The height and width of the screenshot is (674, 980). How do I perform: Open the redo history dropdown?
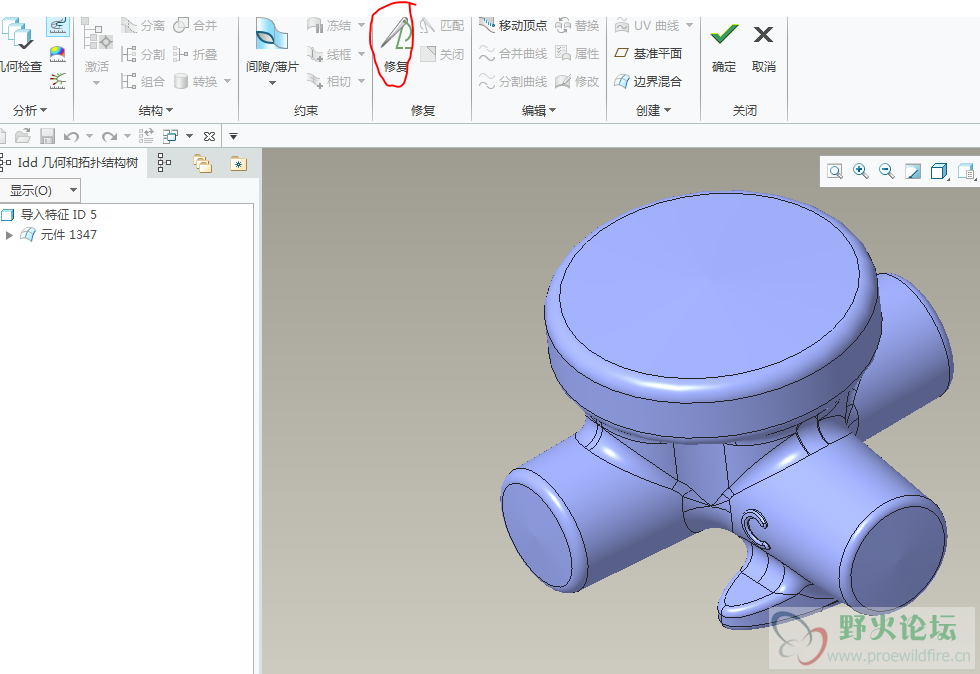point(127,136)
